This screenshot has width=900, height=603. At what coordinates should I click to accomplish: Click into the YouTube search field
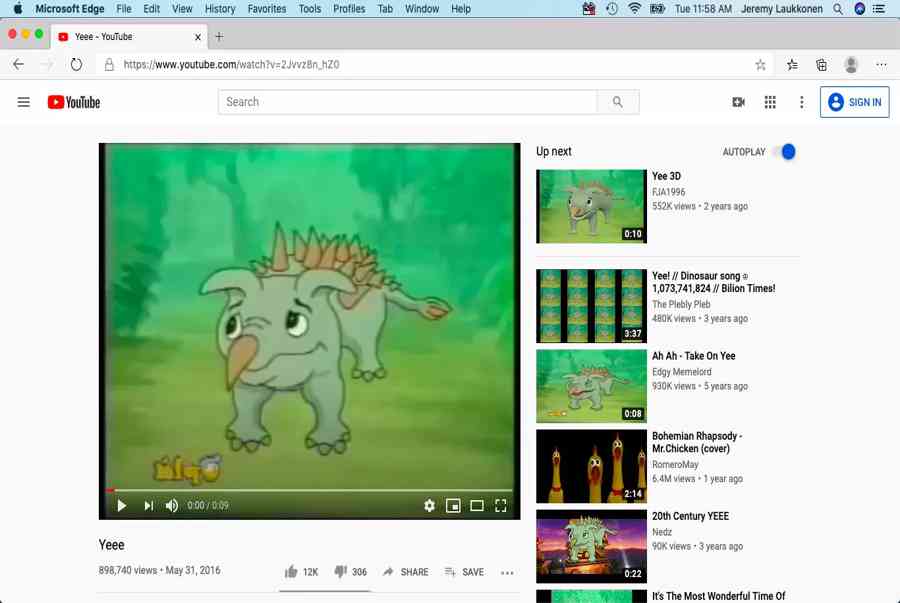click(407, 102)
